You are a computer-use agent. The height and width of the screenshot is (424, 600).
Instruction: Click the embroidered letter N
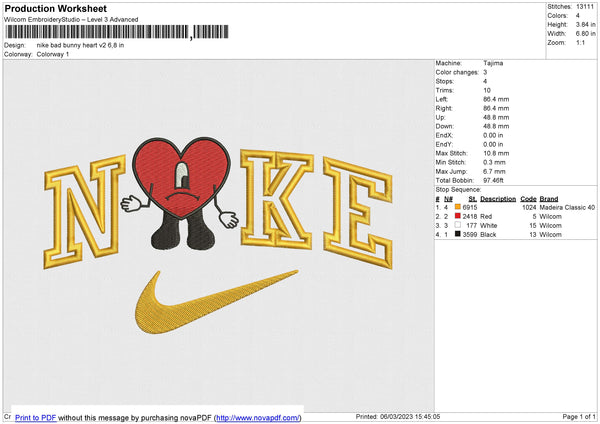(84, 211)
